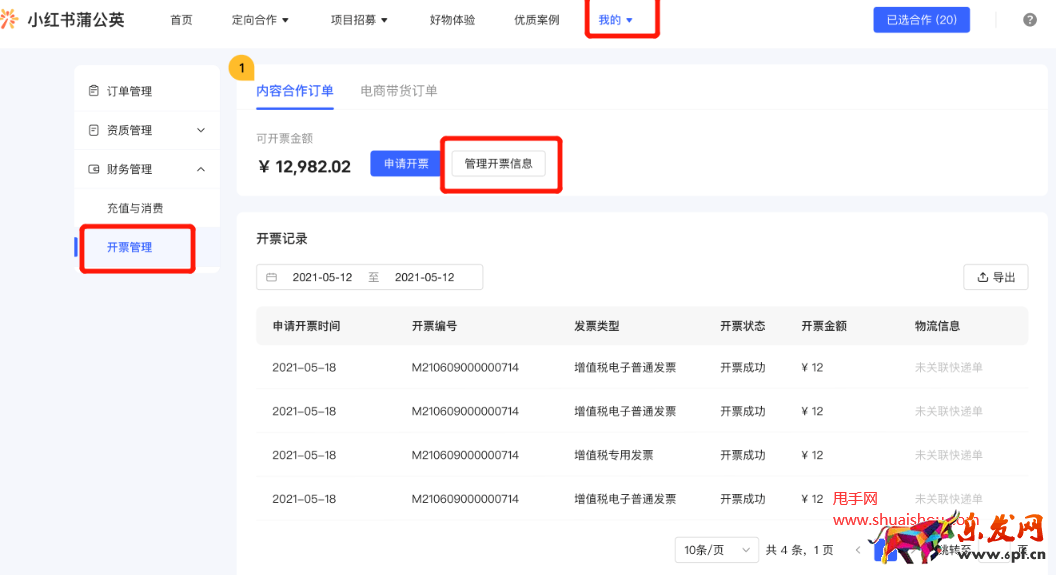The height and width of the screenshot is (575, 1056).
Task: Click 开票成功 status in 增值税专用发票 row
Action: pos(743,455)
